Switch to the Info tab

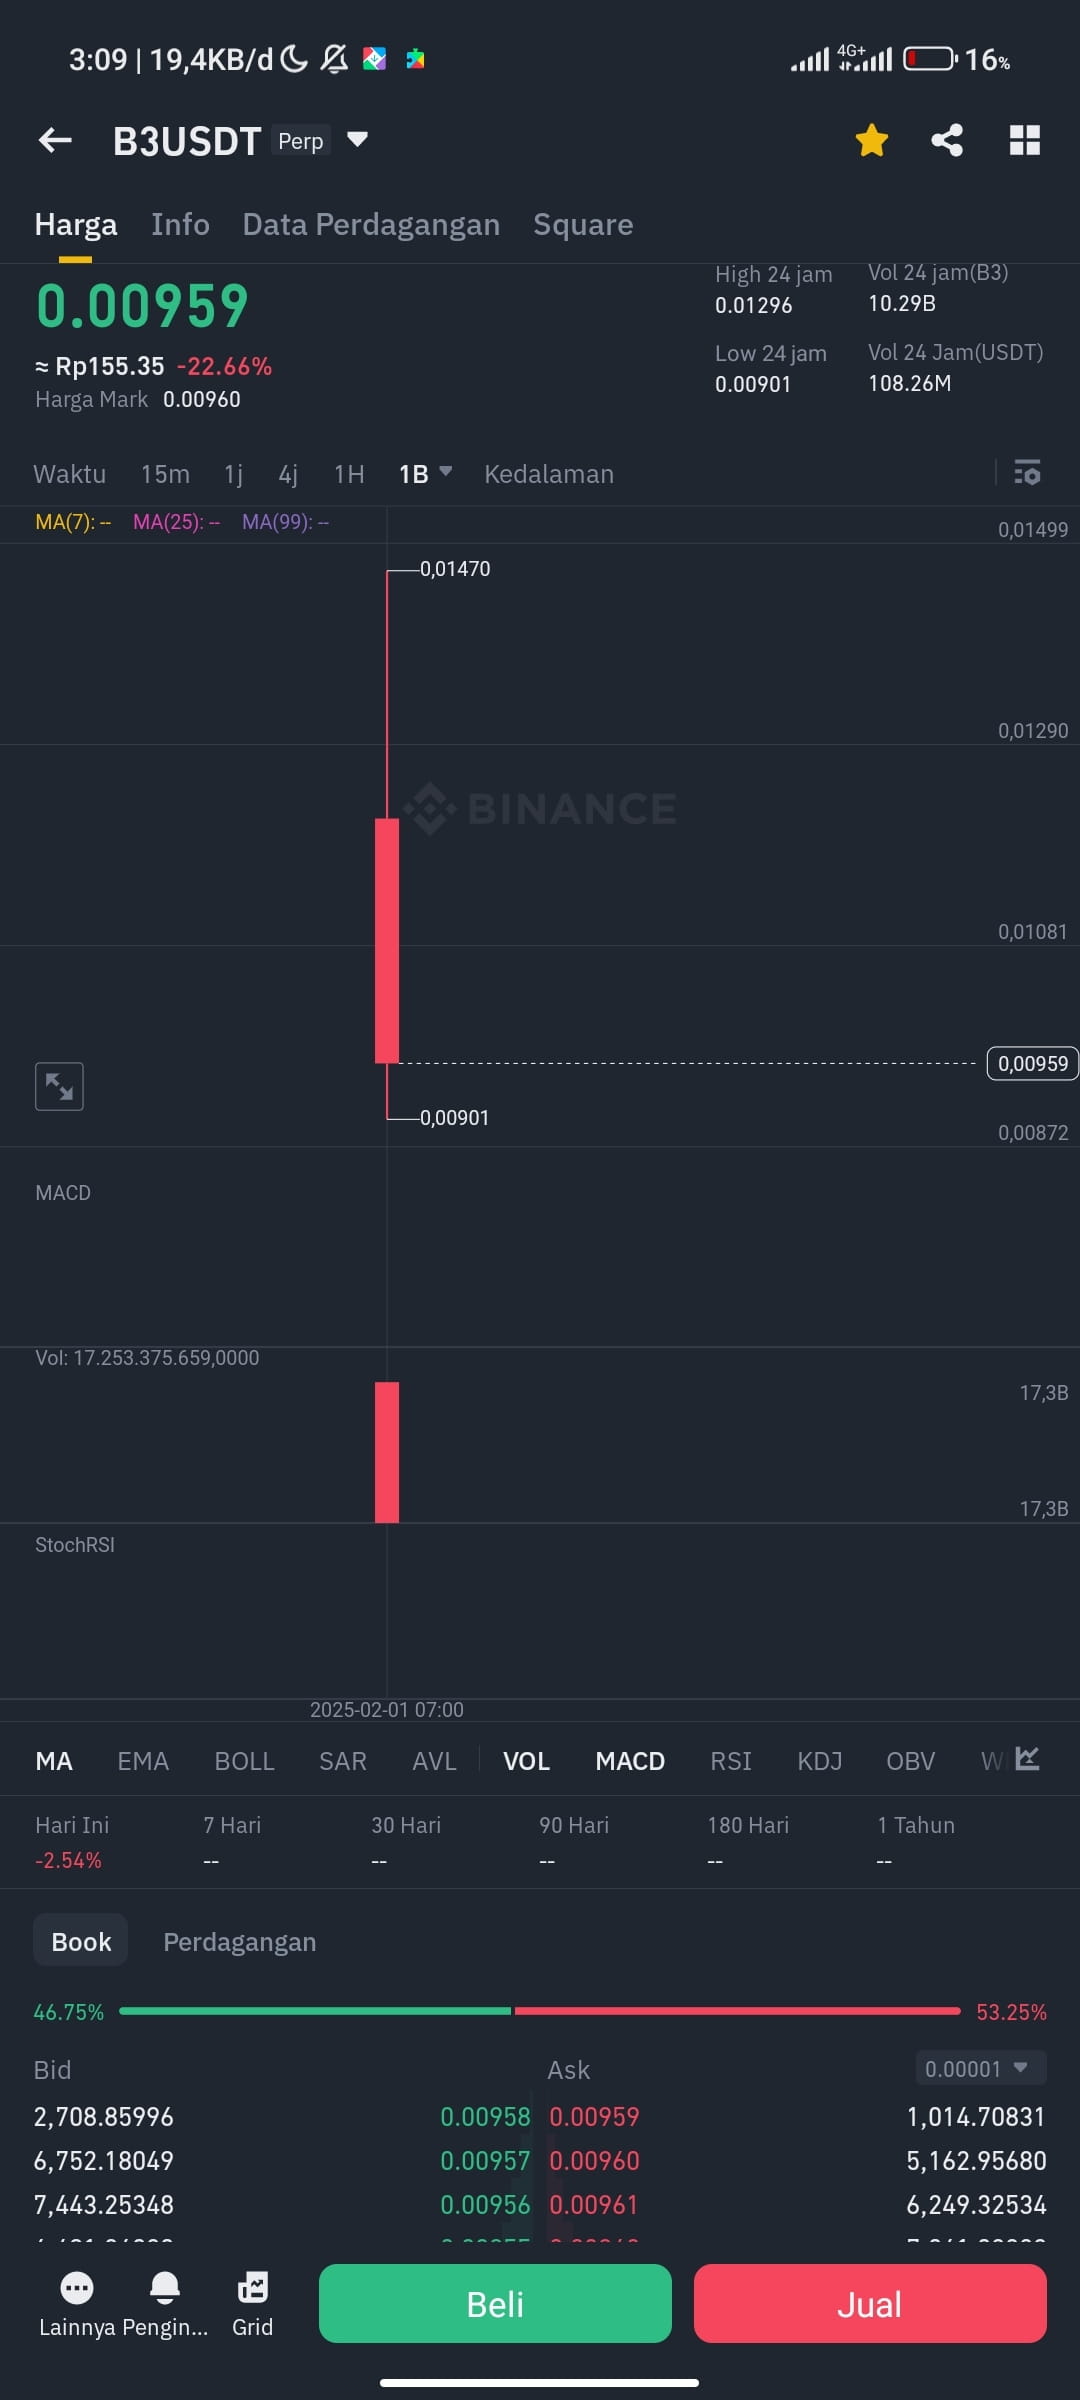[180, 224]
